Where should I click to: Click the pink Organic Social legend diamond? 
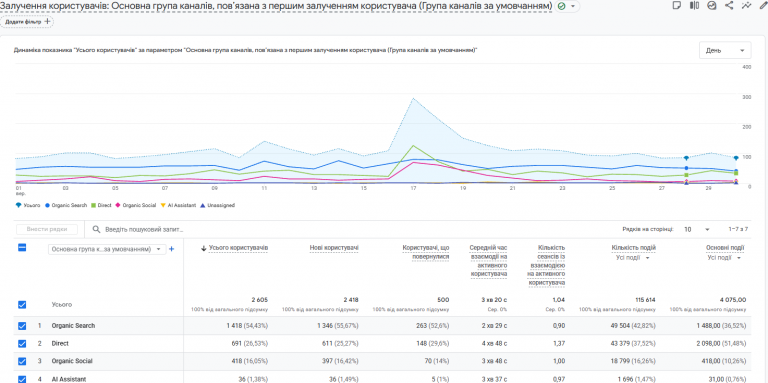point(118,205)
